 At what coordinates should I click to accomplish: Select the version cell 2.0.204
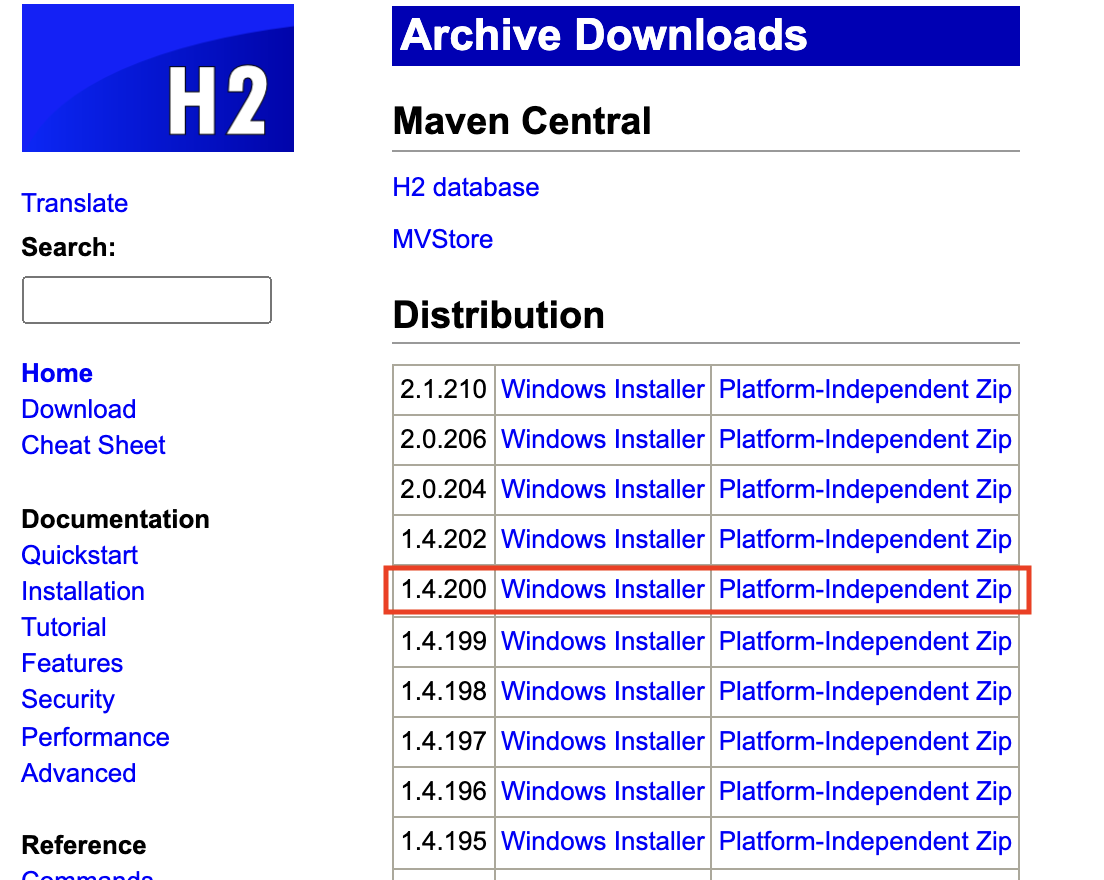tap(444, 489)
